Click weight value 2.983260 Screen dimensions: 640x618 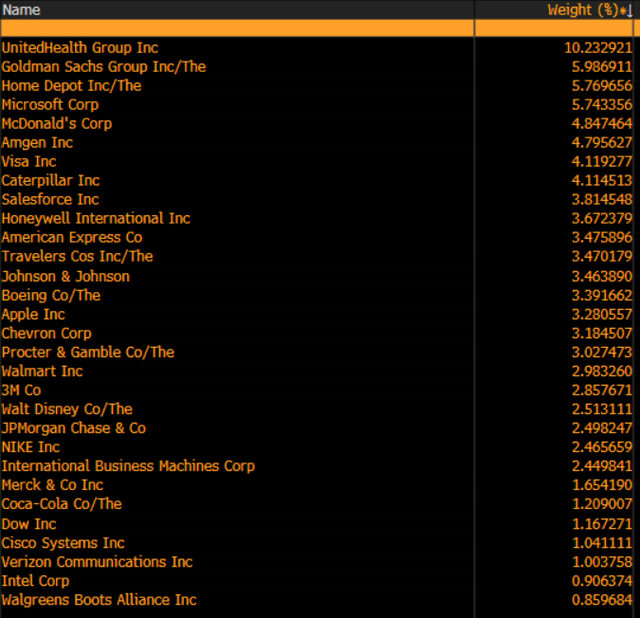tap(602, 371)
